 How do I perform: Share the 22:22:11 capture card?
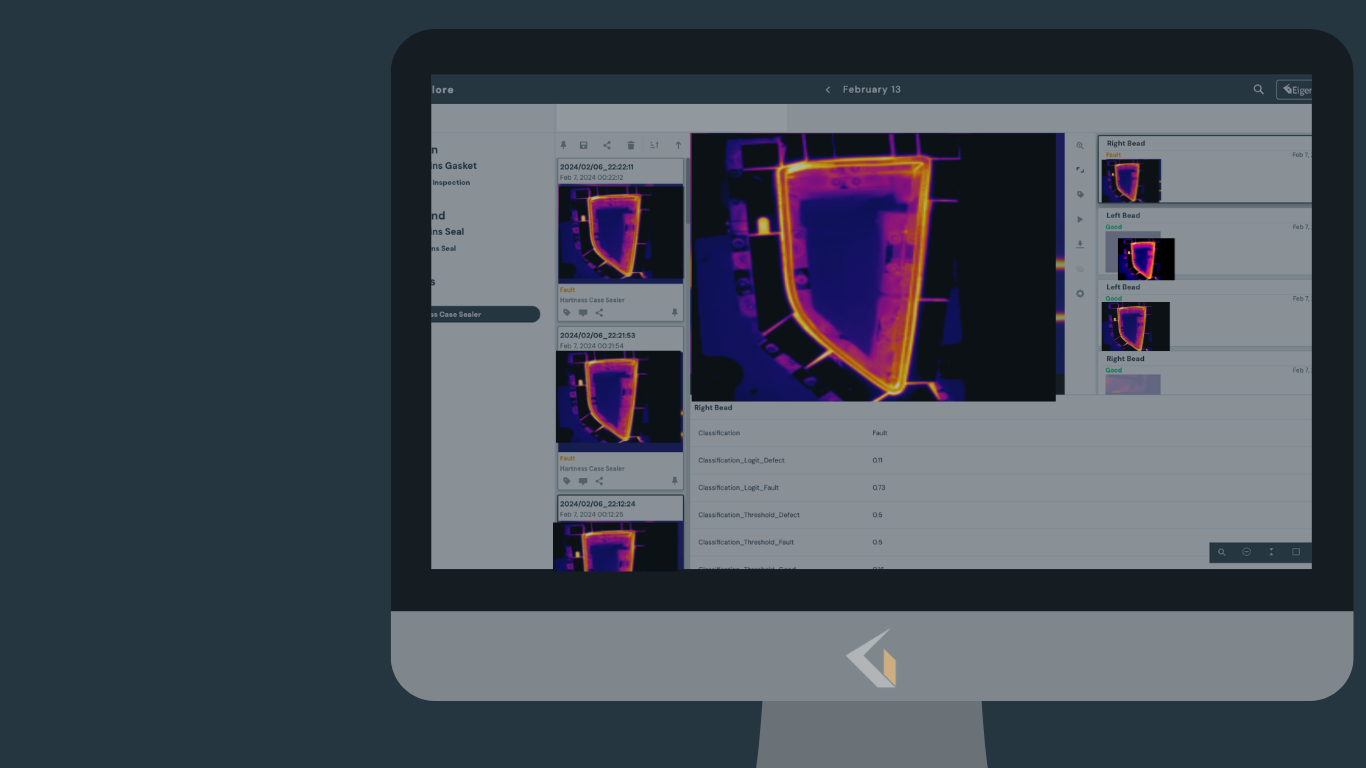tap(599, 313)
